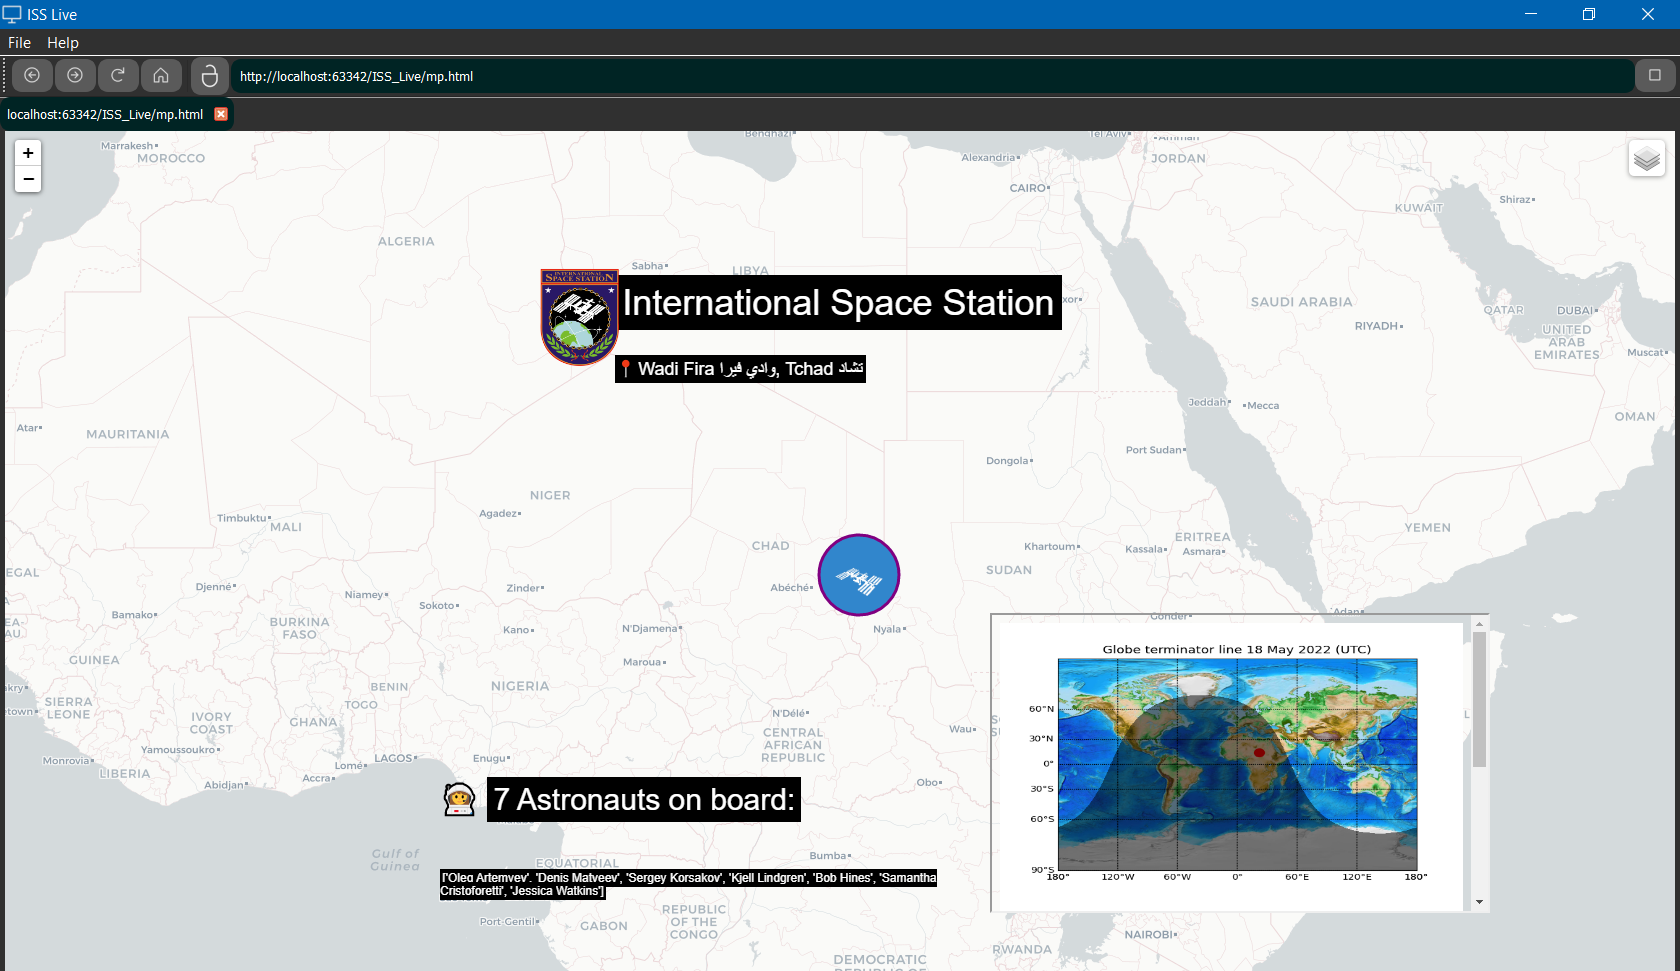Click the mouse-shaped icon beside the address bar
Screen dimensions: 1680x971
[209, 76]
